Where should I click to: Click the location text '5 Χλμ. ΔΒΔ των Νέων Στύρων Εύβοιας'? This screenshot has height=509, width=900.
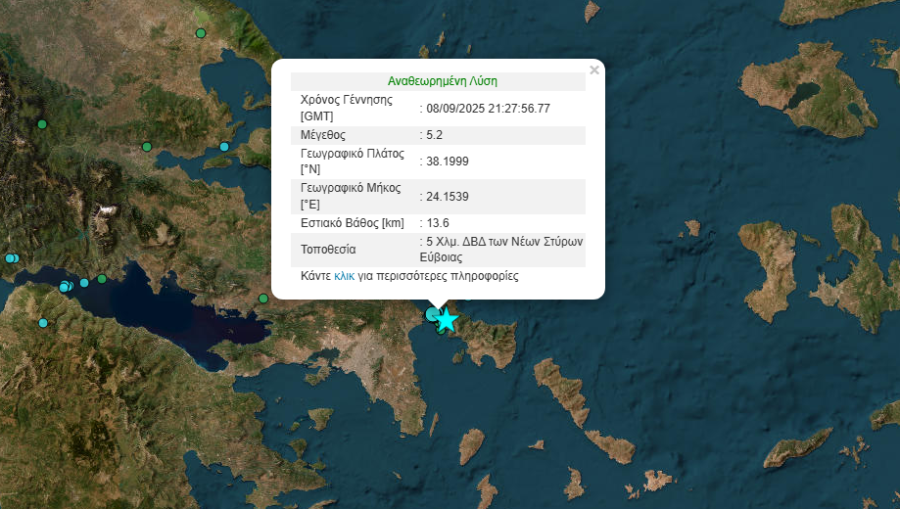501,249
